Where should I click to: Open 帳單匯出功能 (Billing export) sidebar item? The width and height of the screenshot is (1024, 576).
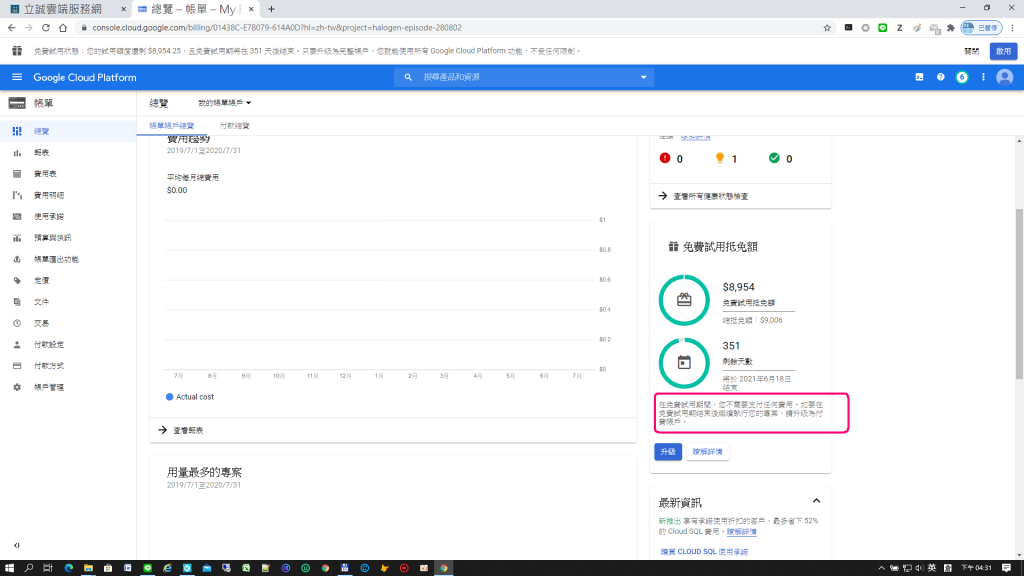[x=68, y=259]
